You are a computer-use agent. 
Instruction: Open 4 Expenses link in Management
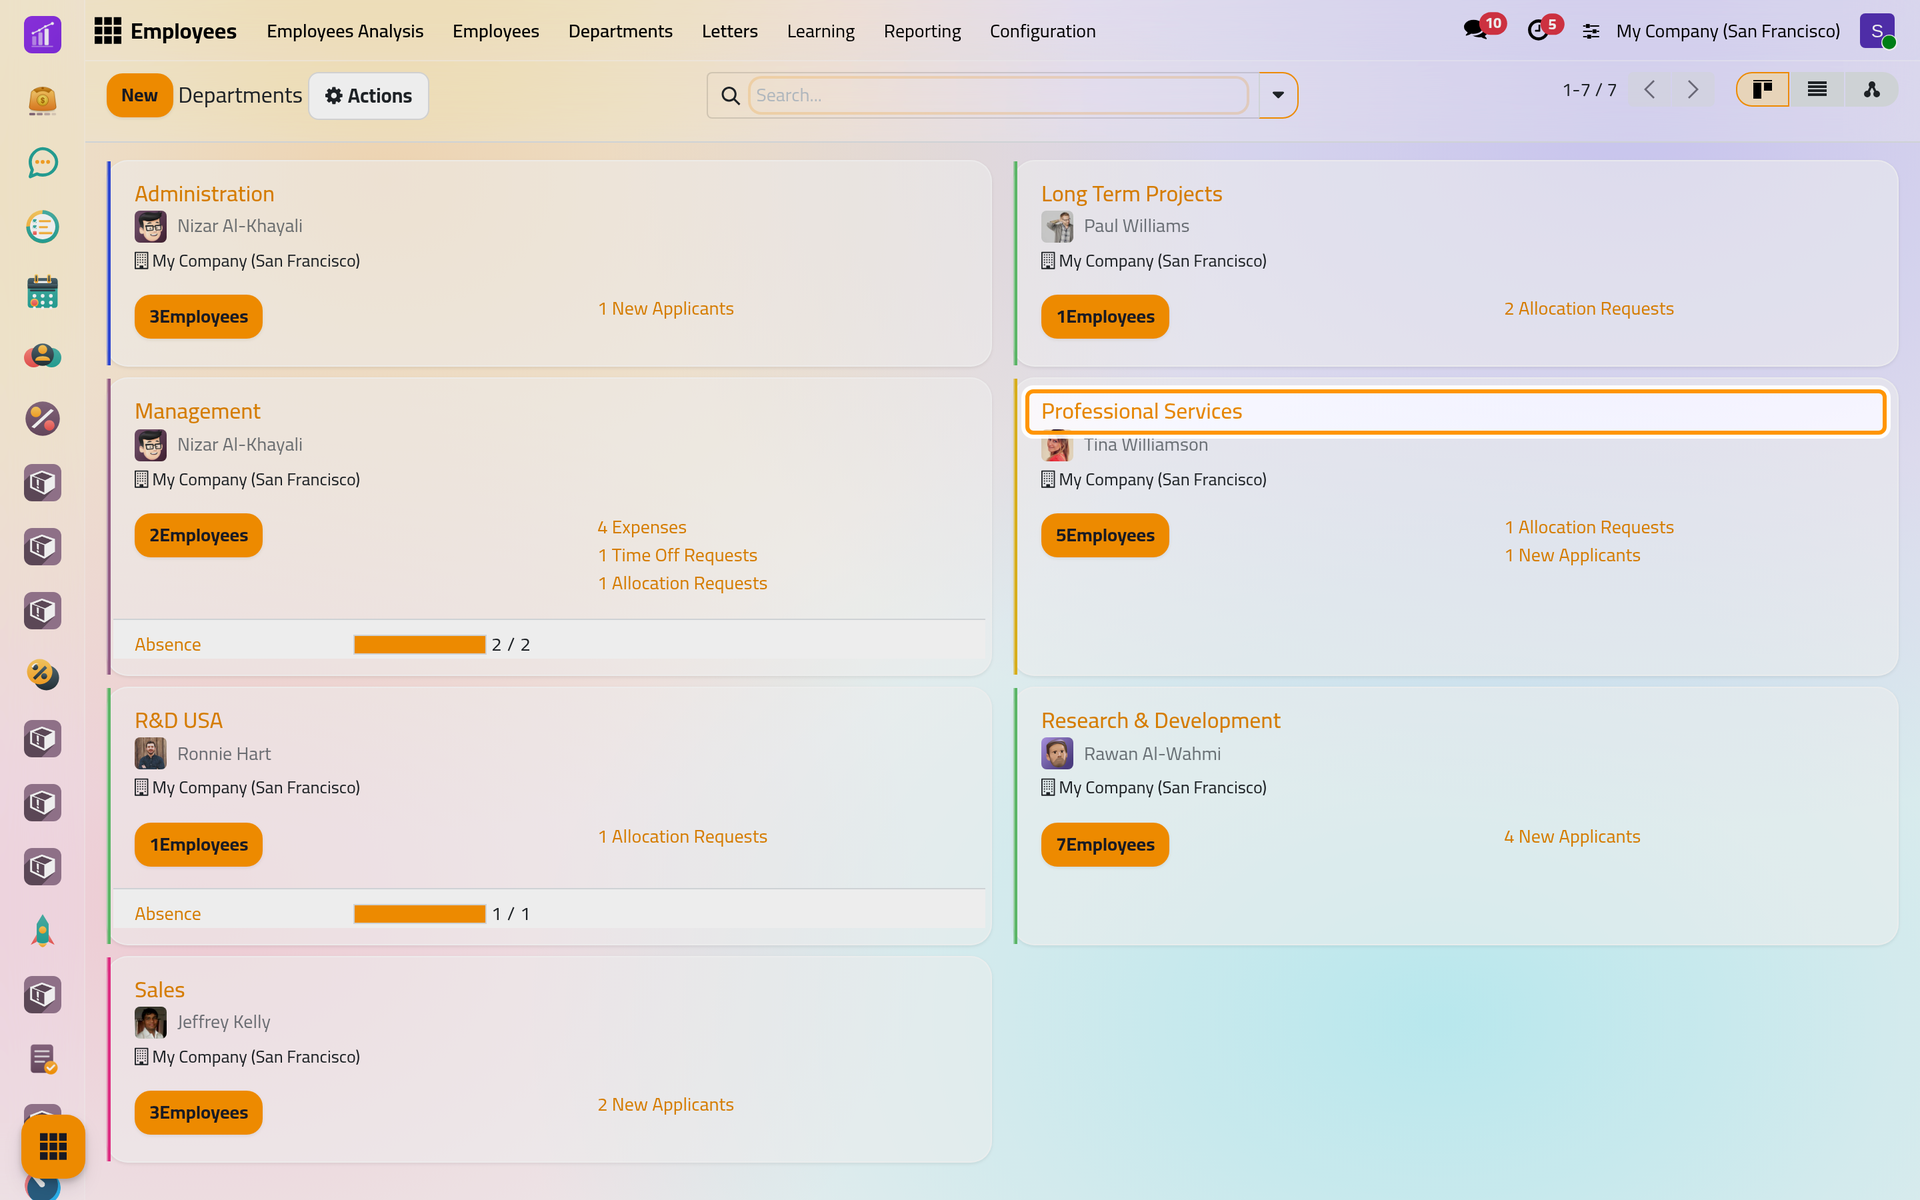click(642, 527)
